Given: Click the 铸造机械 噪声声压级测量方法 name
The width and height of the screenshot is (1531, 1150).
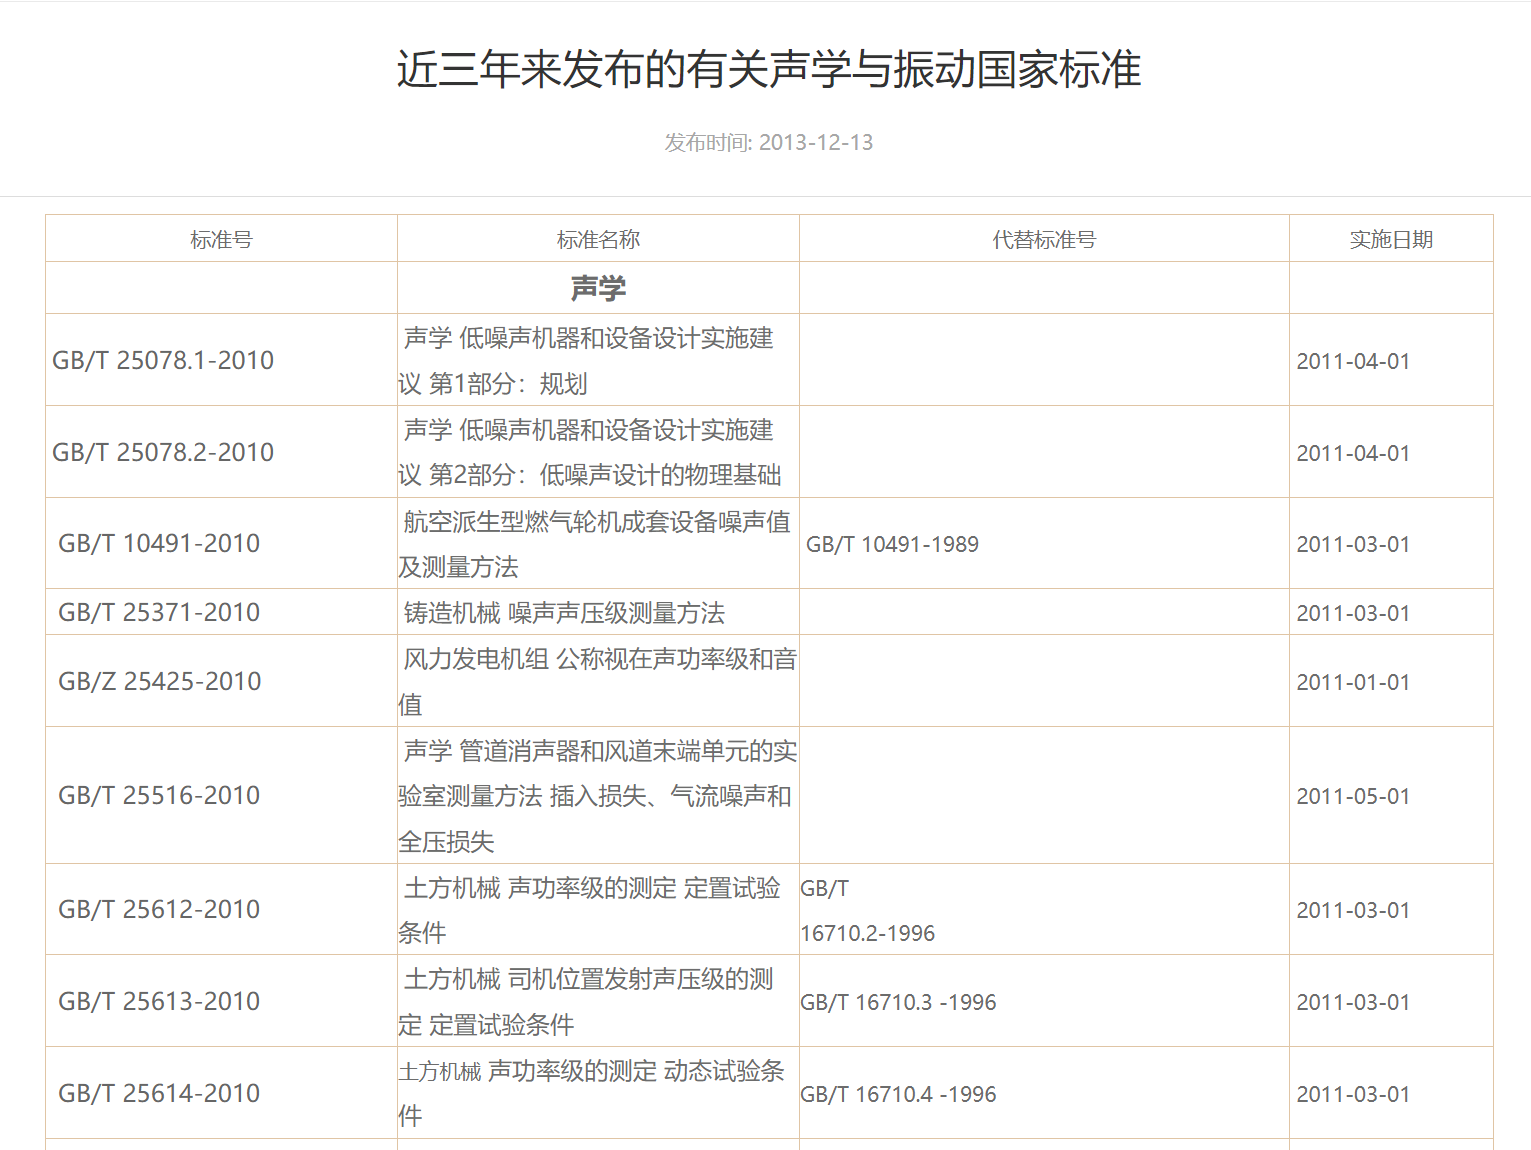Looking at the screenshot, I should 564,613.
